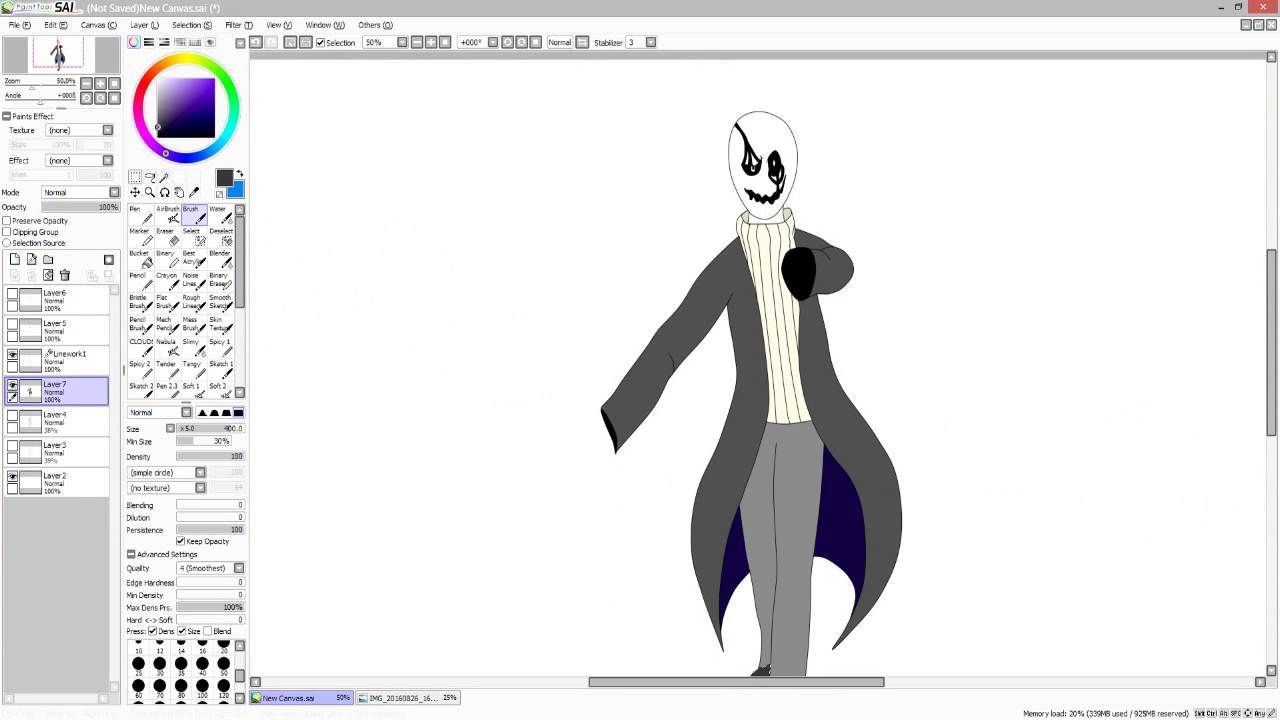The width and height of the screenshot is (1280, 720).
Task: Select the Layer3 layer row
Action: click(56, 452)
